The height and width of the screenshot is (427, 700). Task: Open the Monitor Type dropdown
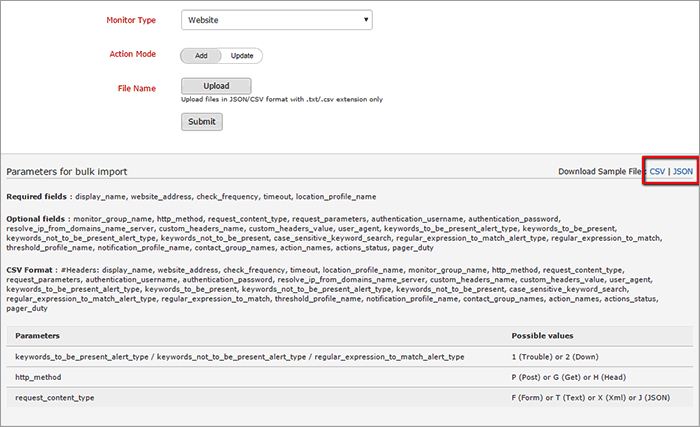(276, 19)
